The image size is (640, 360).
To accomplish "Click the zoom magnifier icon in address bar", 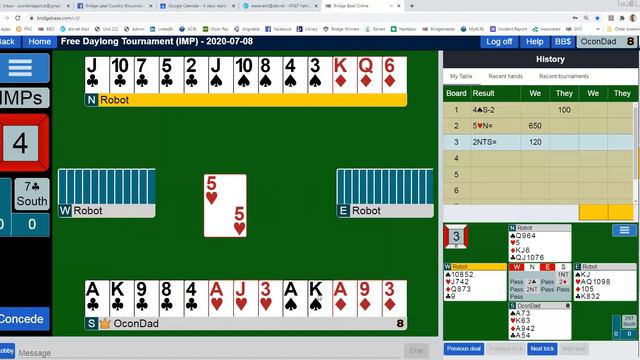I will click(586, 18).
